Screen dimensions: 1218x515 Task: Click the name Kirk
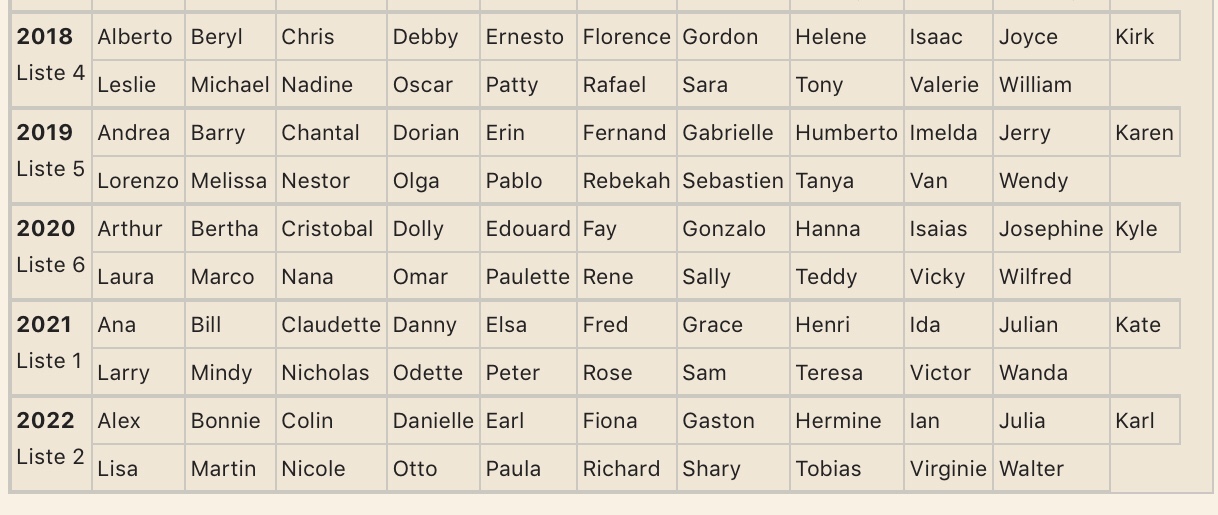(x=1134, y=37)
